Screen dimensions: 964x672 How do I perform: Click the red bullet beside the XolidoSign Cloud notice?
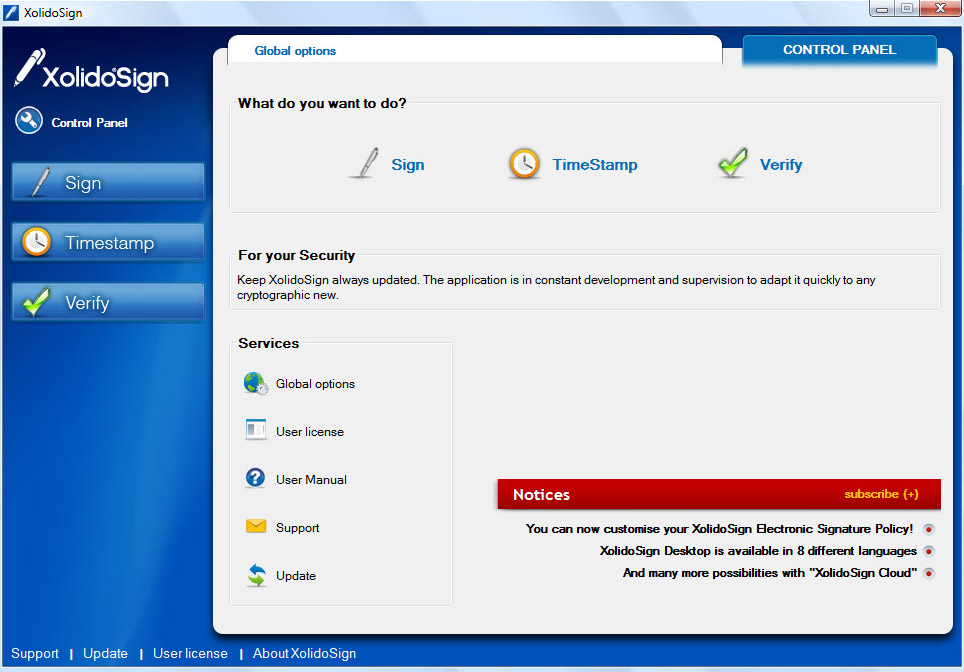pos(929,574)
